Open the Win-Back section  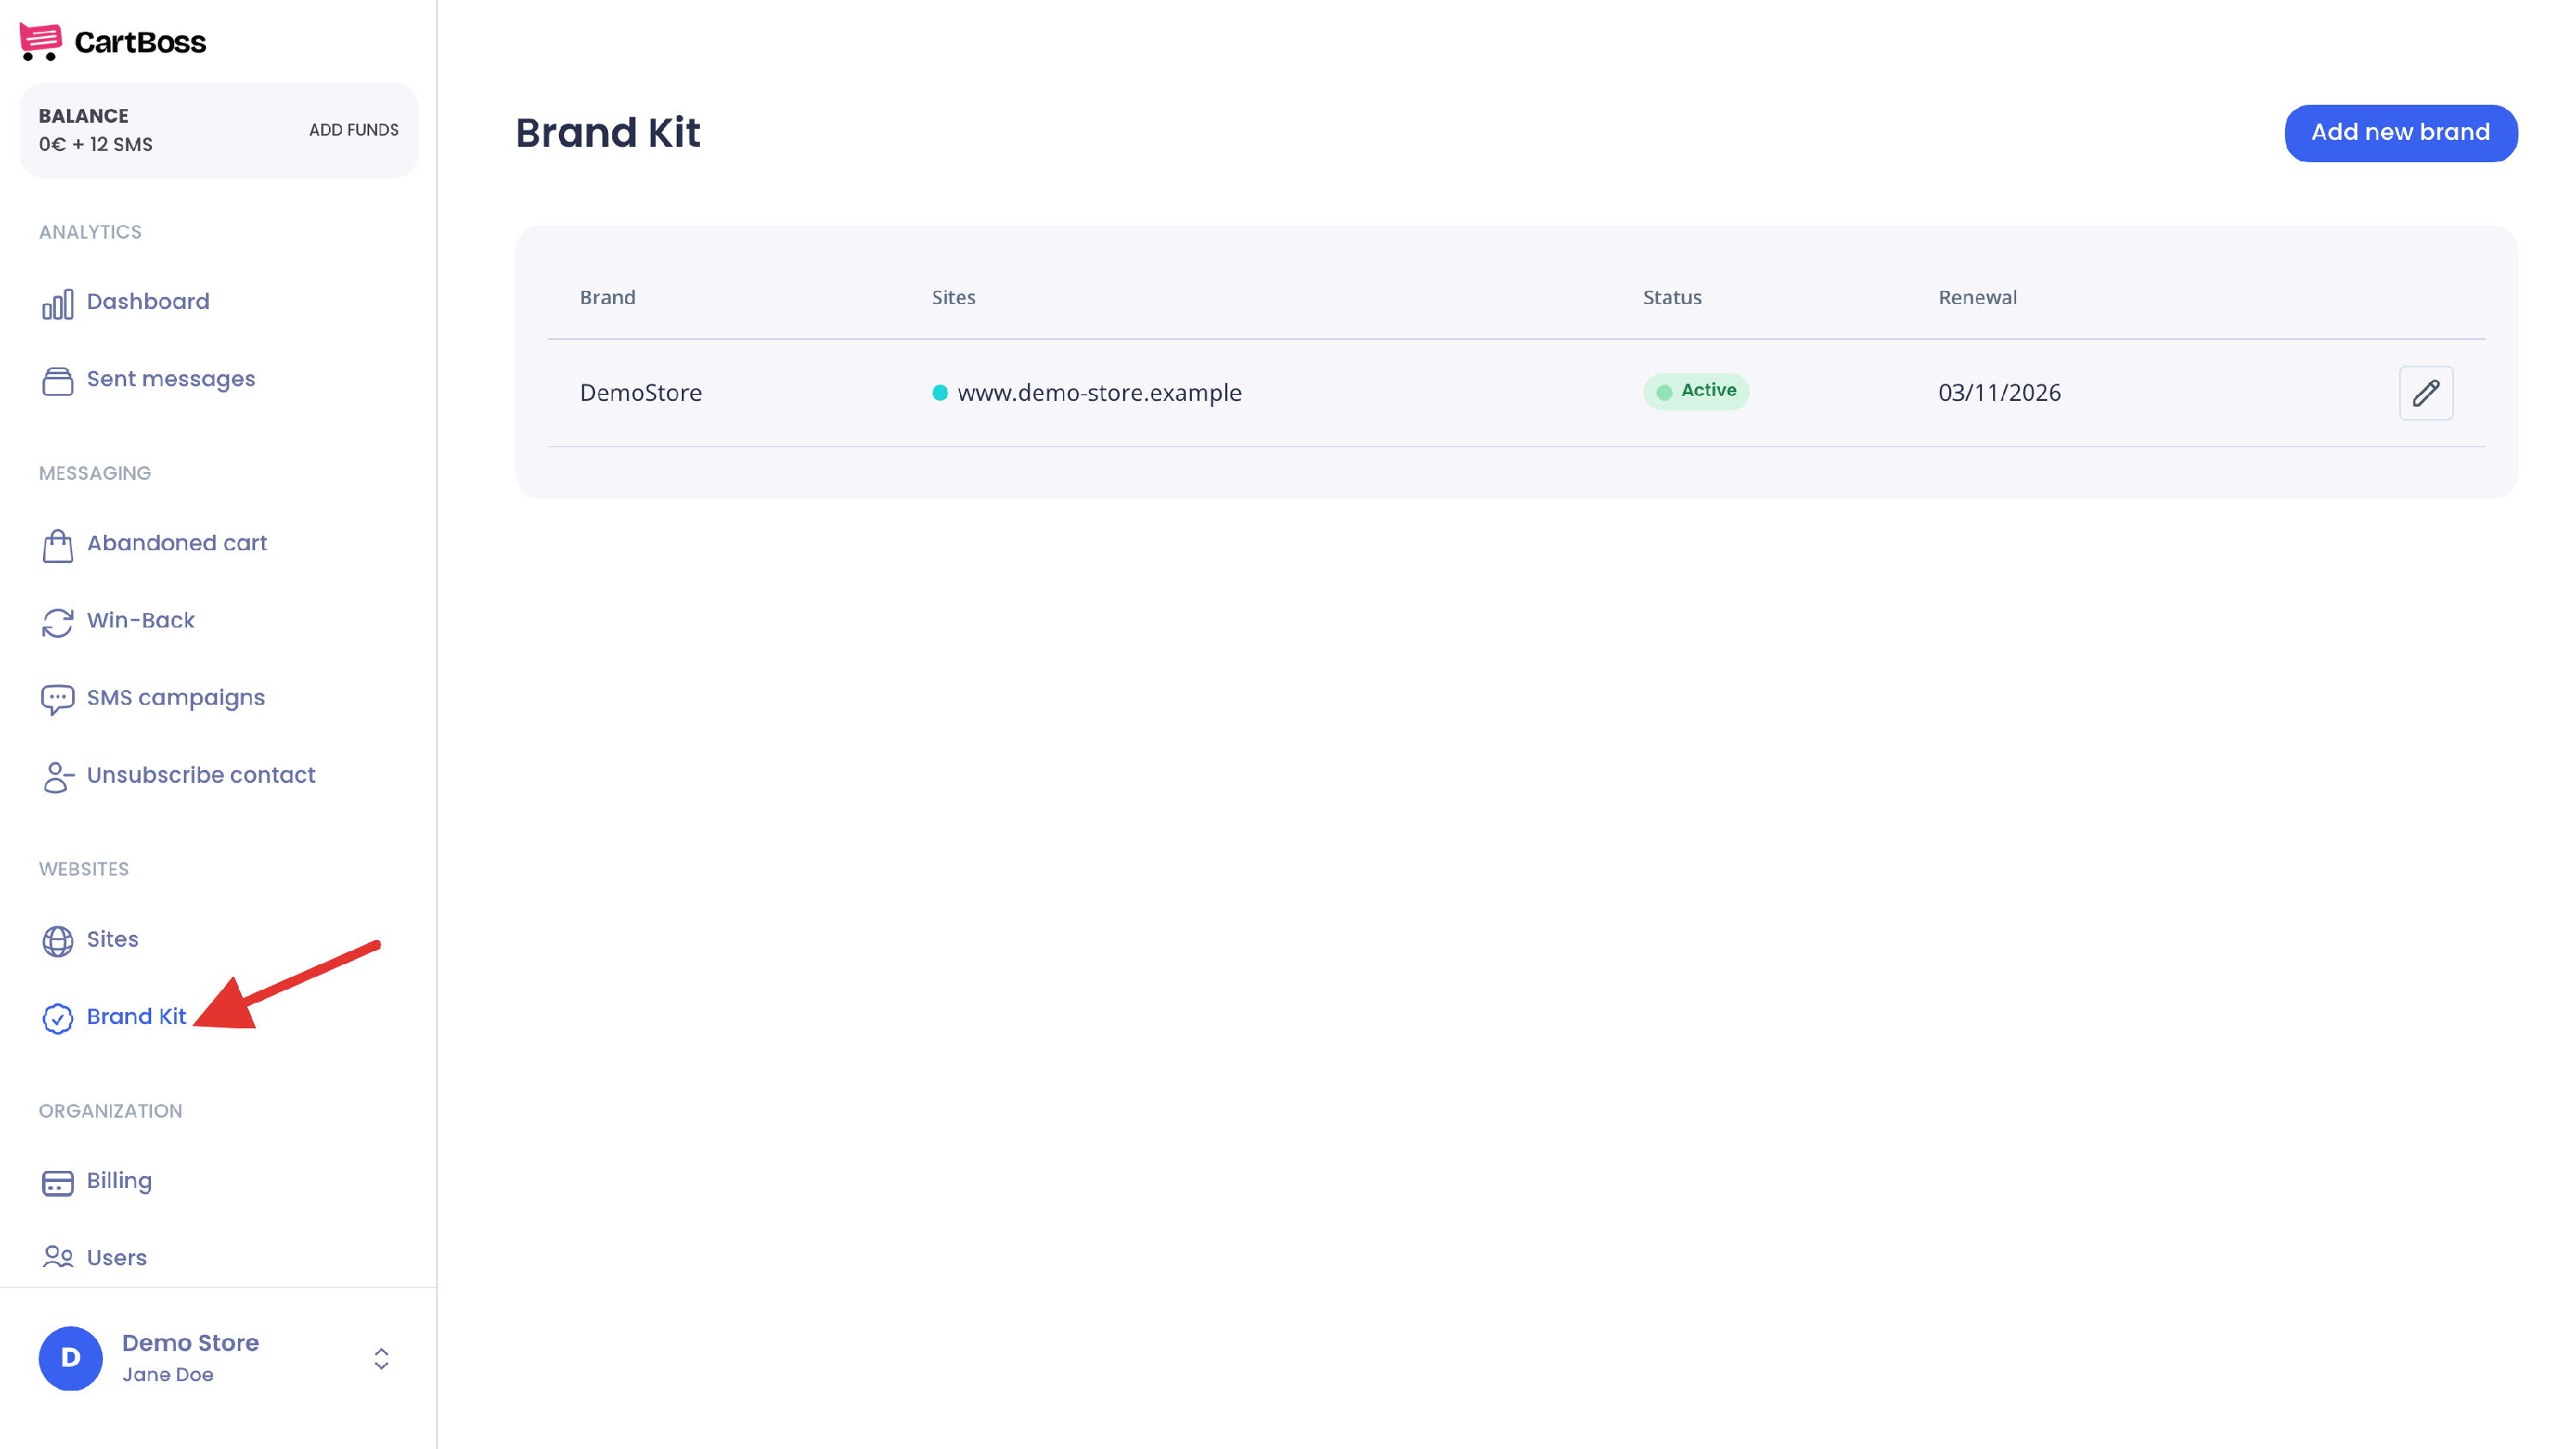coord(141,620)
